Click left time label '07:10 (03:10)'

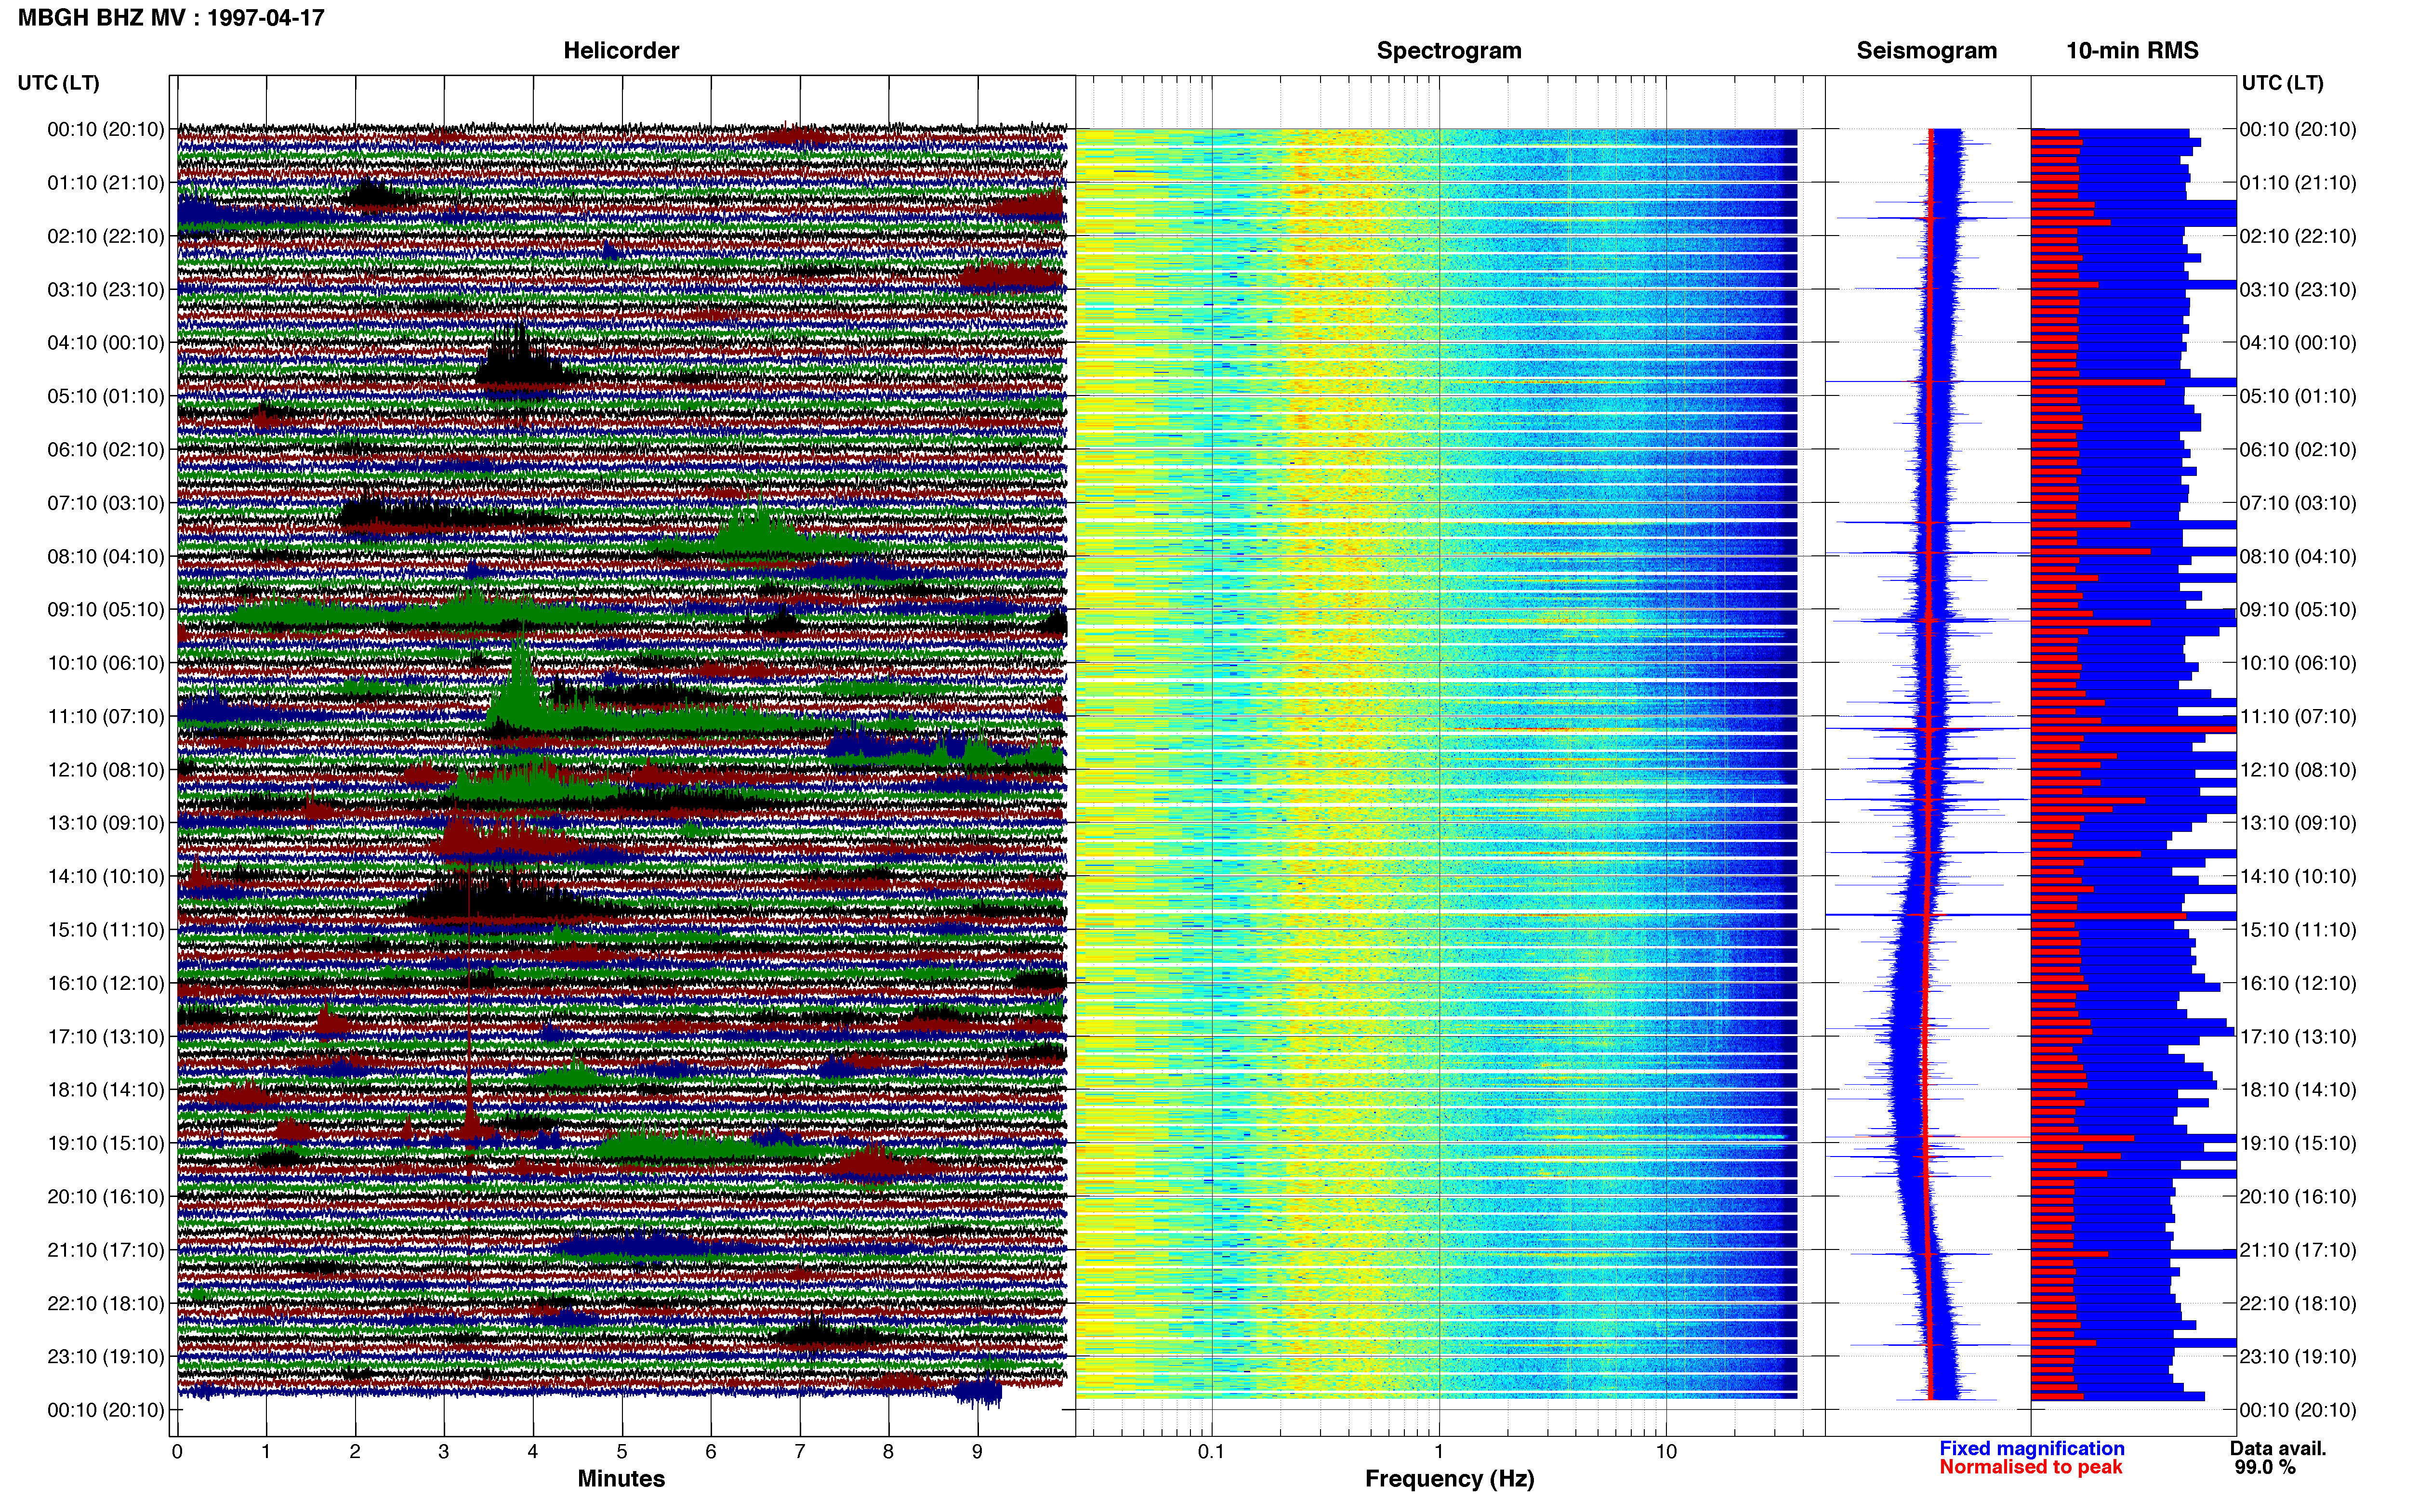[106, 502]
